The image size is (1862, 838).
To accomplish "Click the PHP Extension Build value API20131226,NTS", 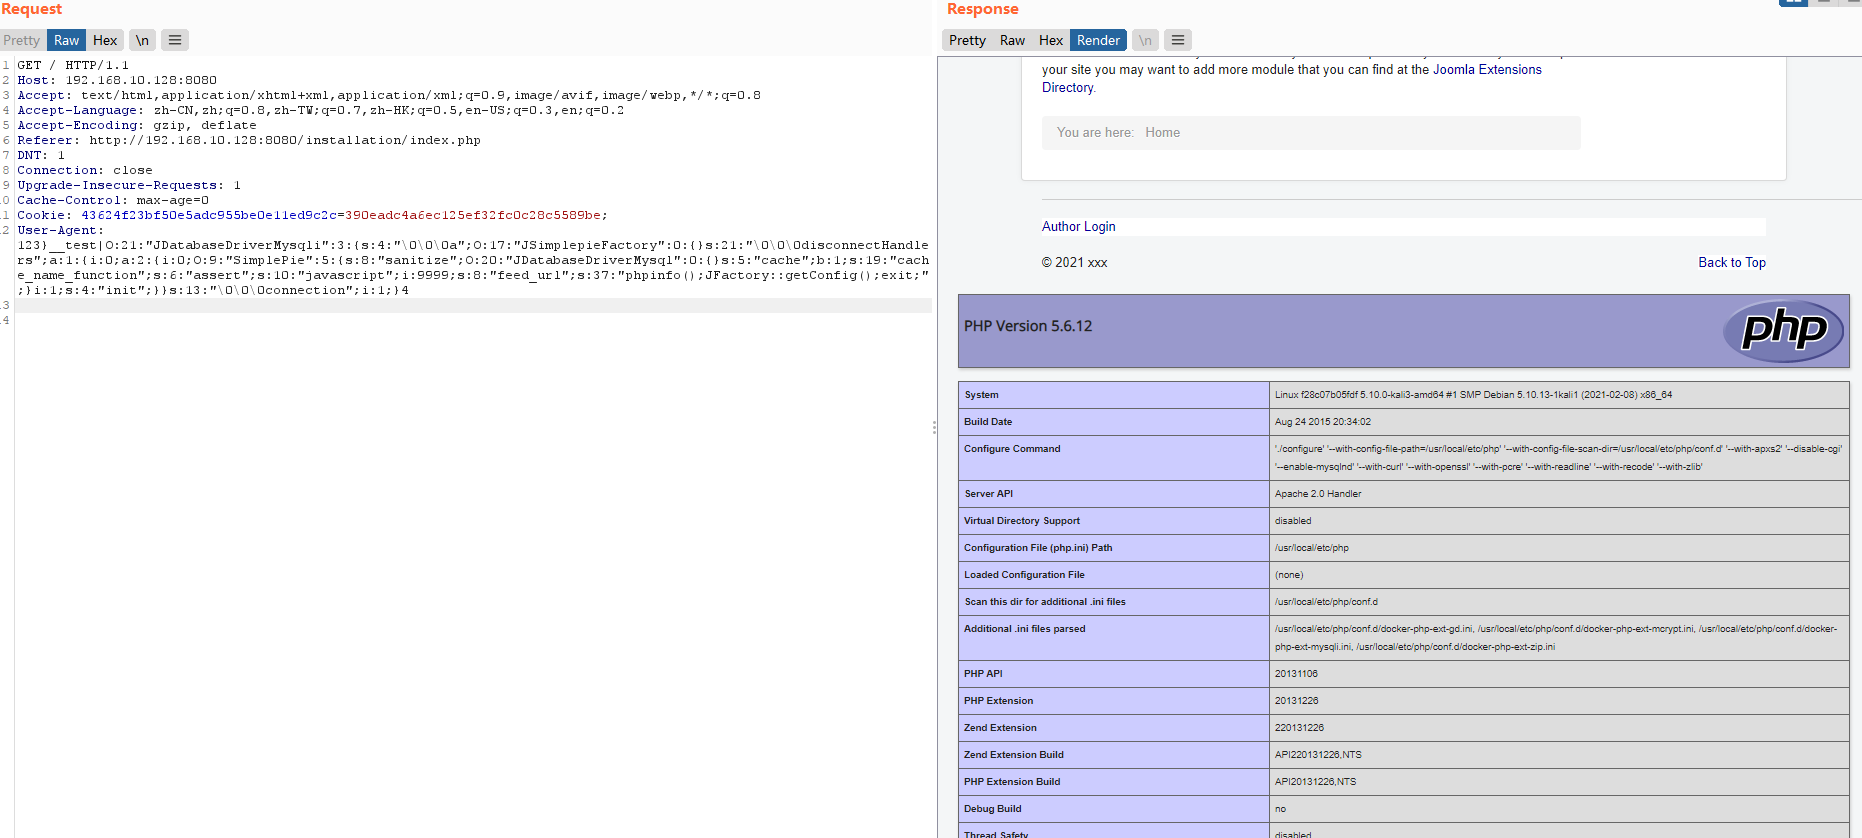I will (1315, 782).
